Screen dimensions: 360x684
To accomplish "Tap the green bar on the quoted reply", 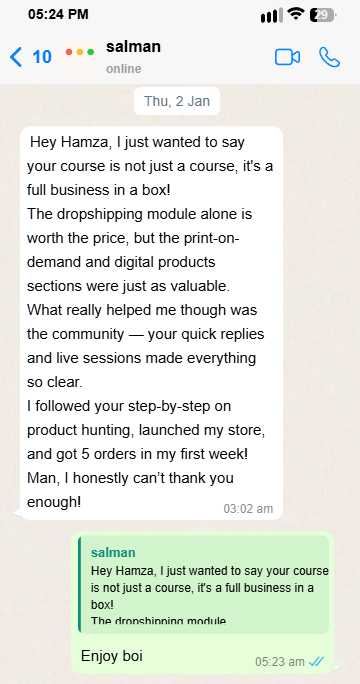I will coord(79,585).
